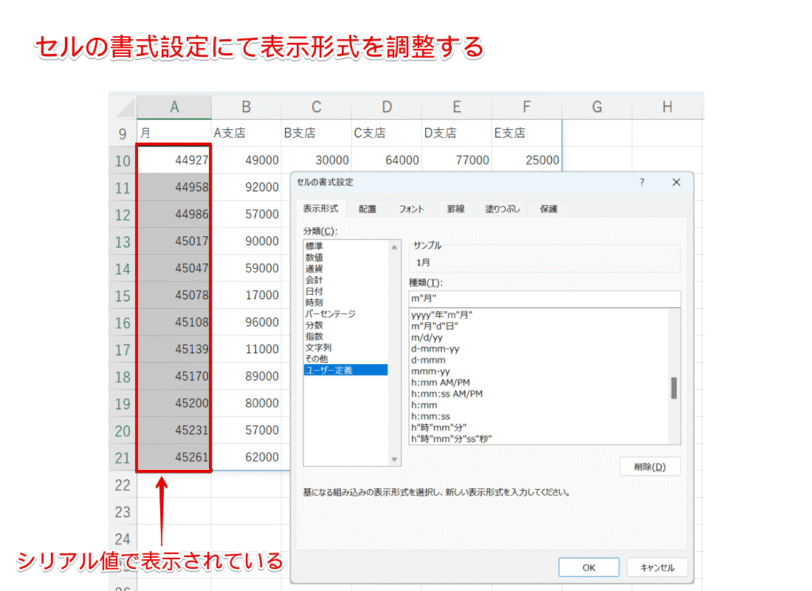Screen dimensions: 812x591
Task: Choose the plain h:mm format
Action: (x=539, y=405)
